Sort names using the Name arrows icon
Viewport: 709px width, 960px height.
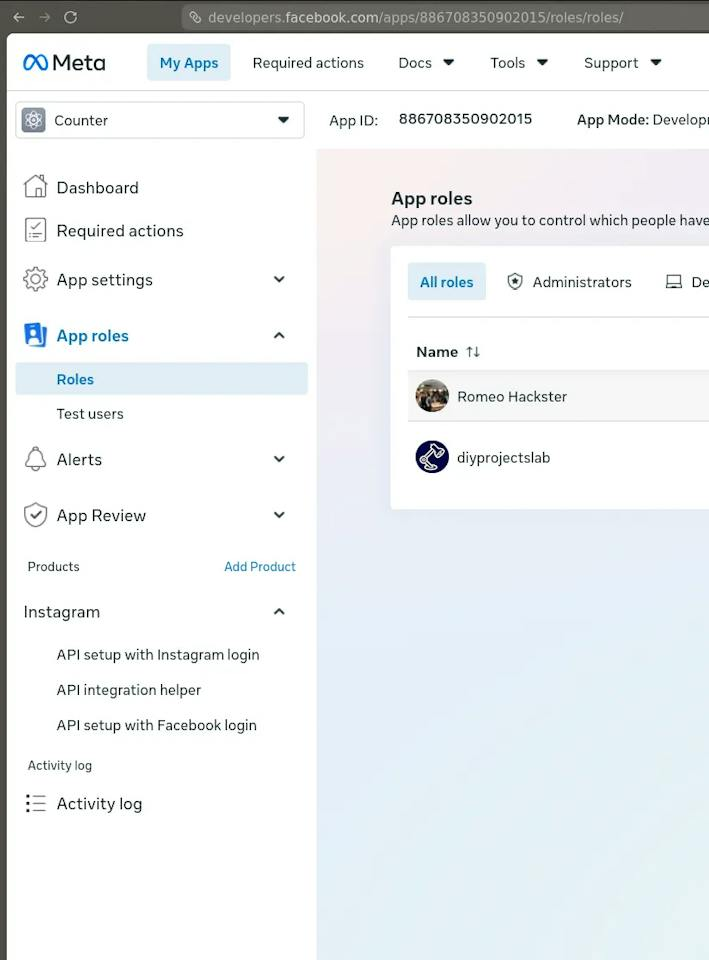click(x=473, y=351)
